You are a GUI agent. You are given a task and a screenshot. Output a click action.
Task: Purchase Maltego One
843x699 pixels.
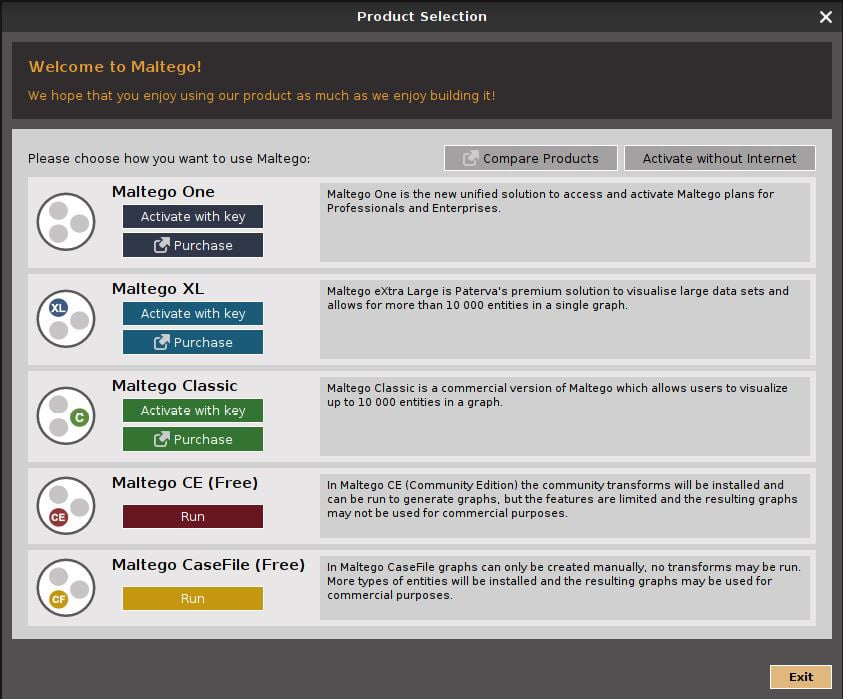click(193, 245)
